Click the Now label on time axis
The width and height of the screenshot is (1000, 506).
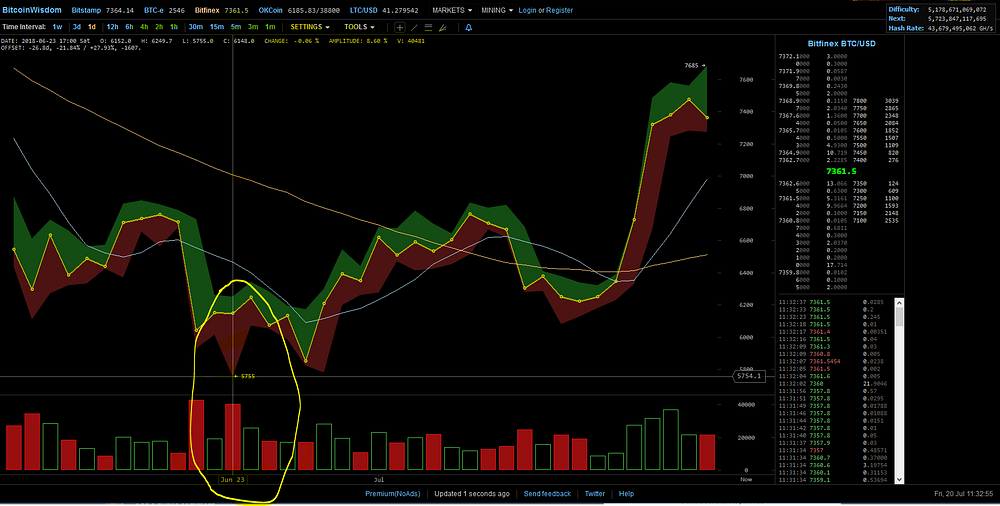click(x=746, y=479)
